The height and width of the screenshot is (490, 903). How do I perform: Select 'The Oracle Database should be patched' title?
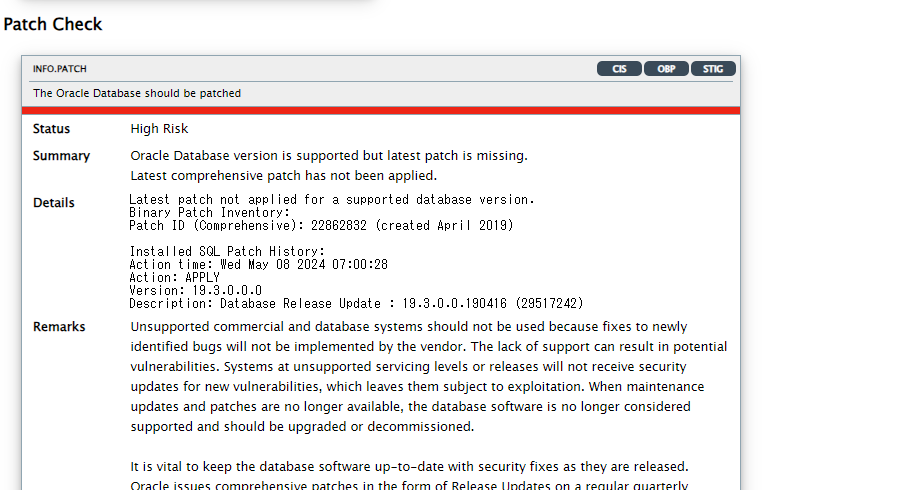tap(137, 93)
